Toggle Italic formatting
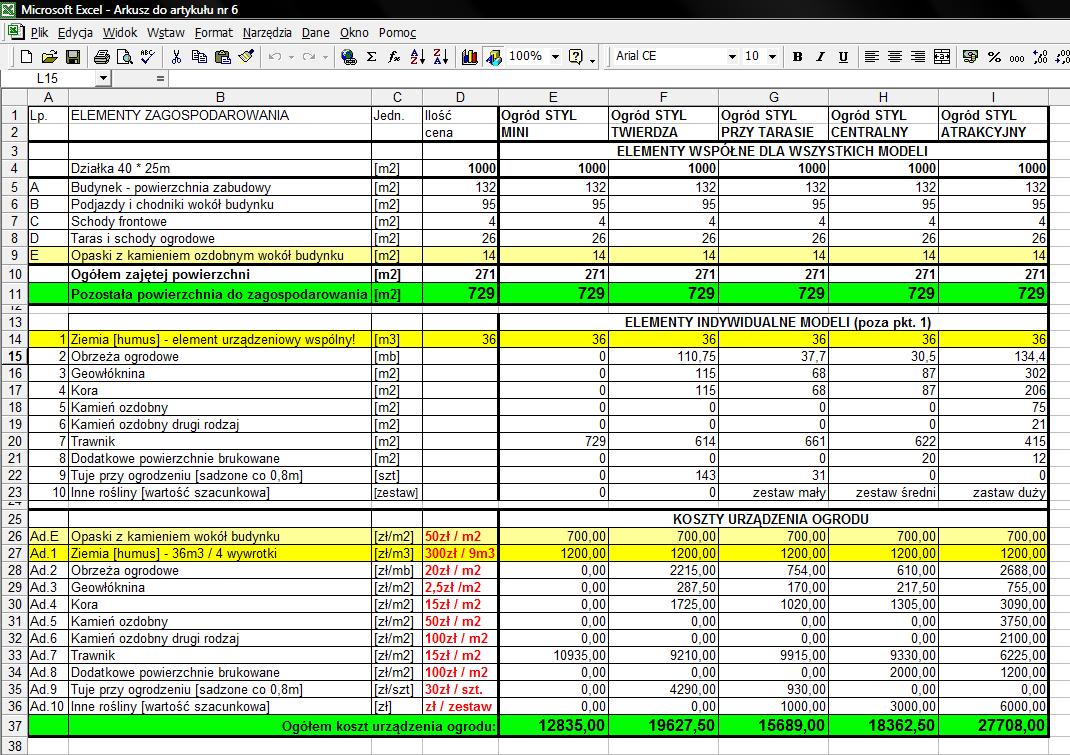Viewport: 1070px width, 755px height. tap(821, 57)
